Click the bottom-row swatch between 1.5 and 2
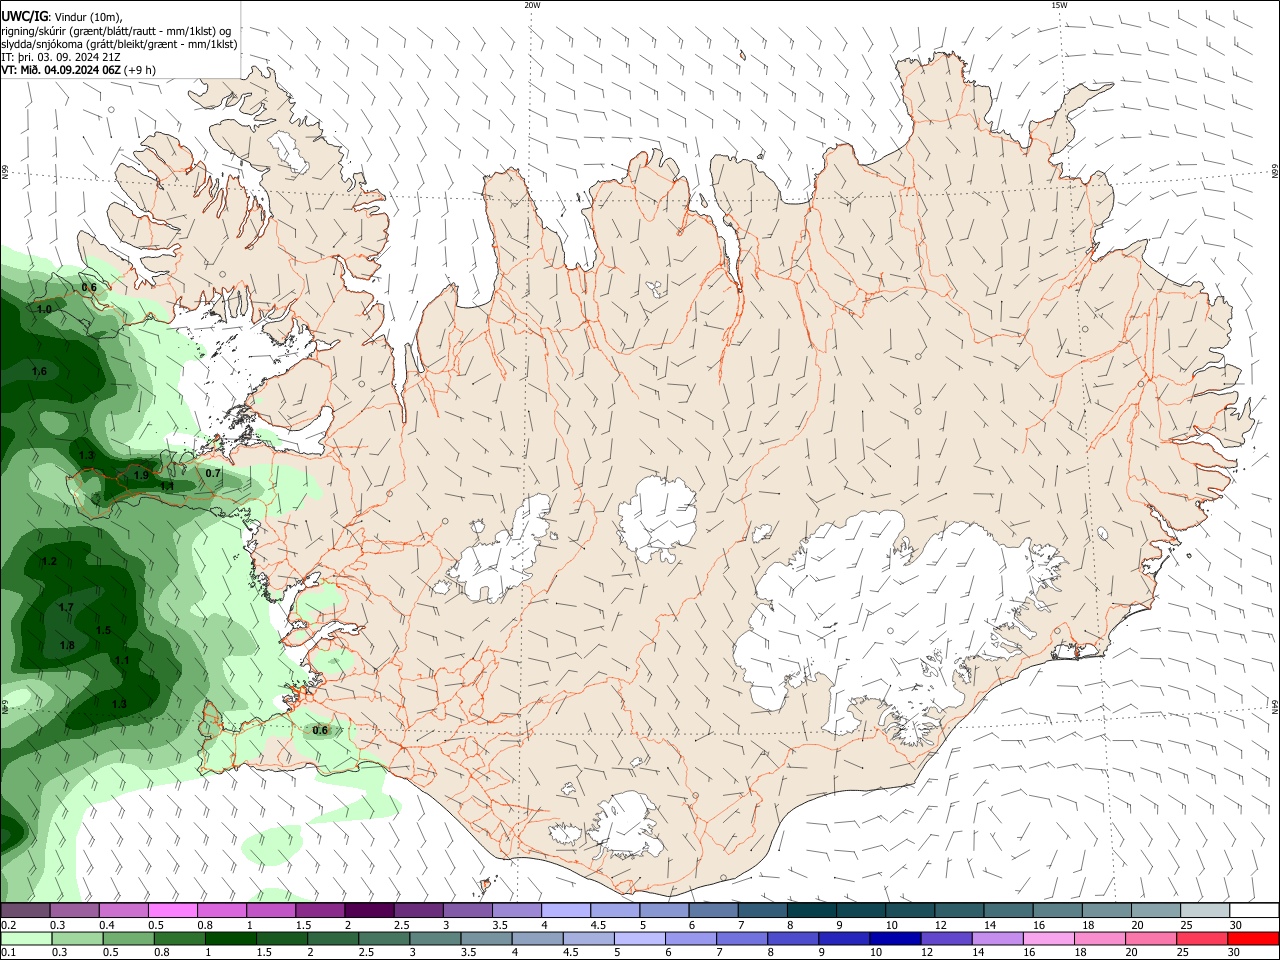 coord(281,938)
